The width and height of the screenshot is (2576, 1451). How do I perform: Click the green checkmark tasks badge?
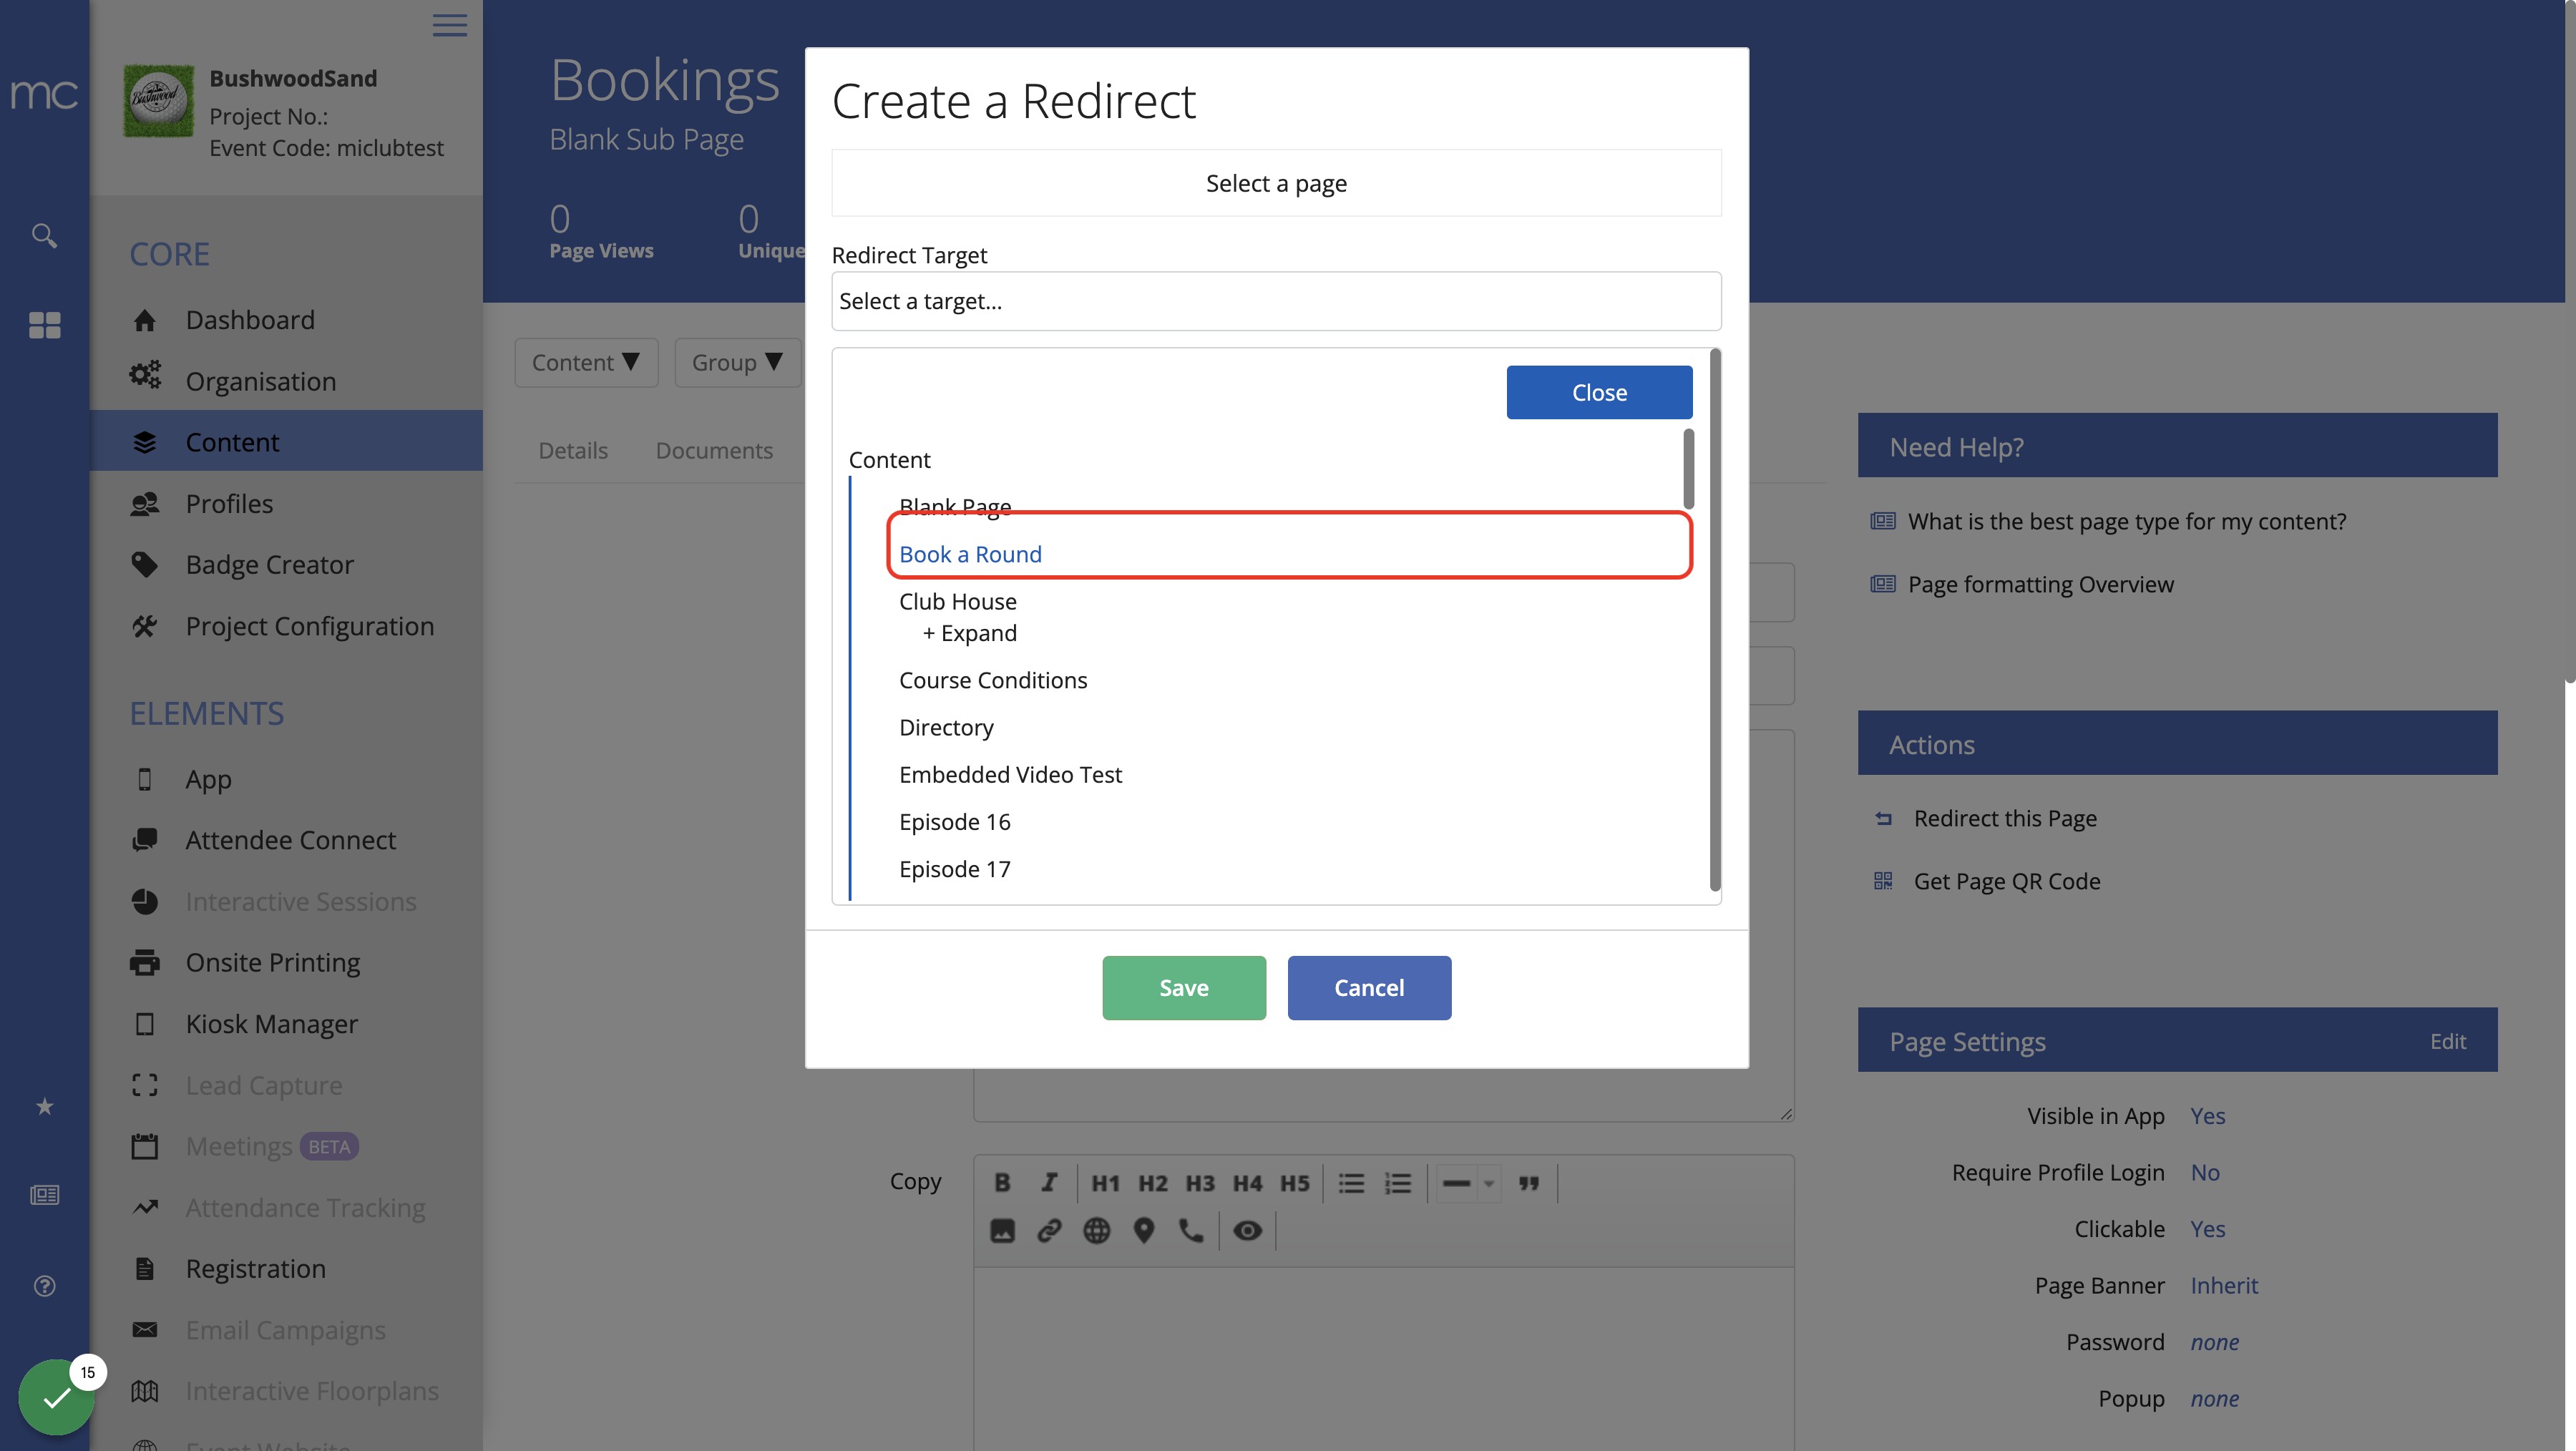click(x=56, y=1397)
